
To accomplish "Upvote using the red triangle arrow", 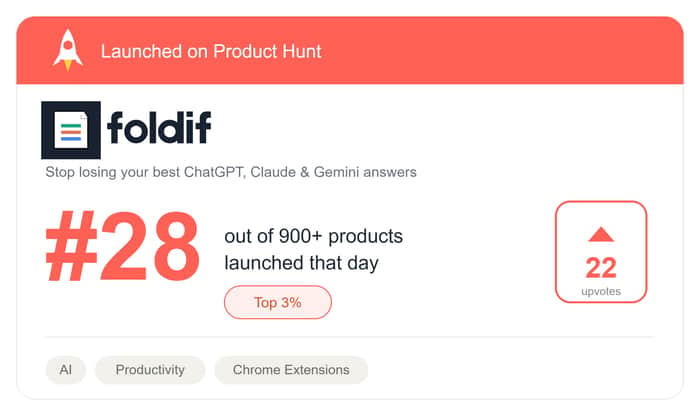I will pyautogui.click(x=601, y=234).
